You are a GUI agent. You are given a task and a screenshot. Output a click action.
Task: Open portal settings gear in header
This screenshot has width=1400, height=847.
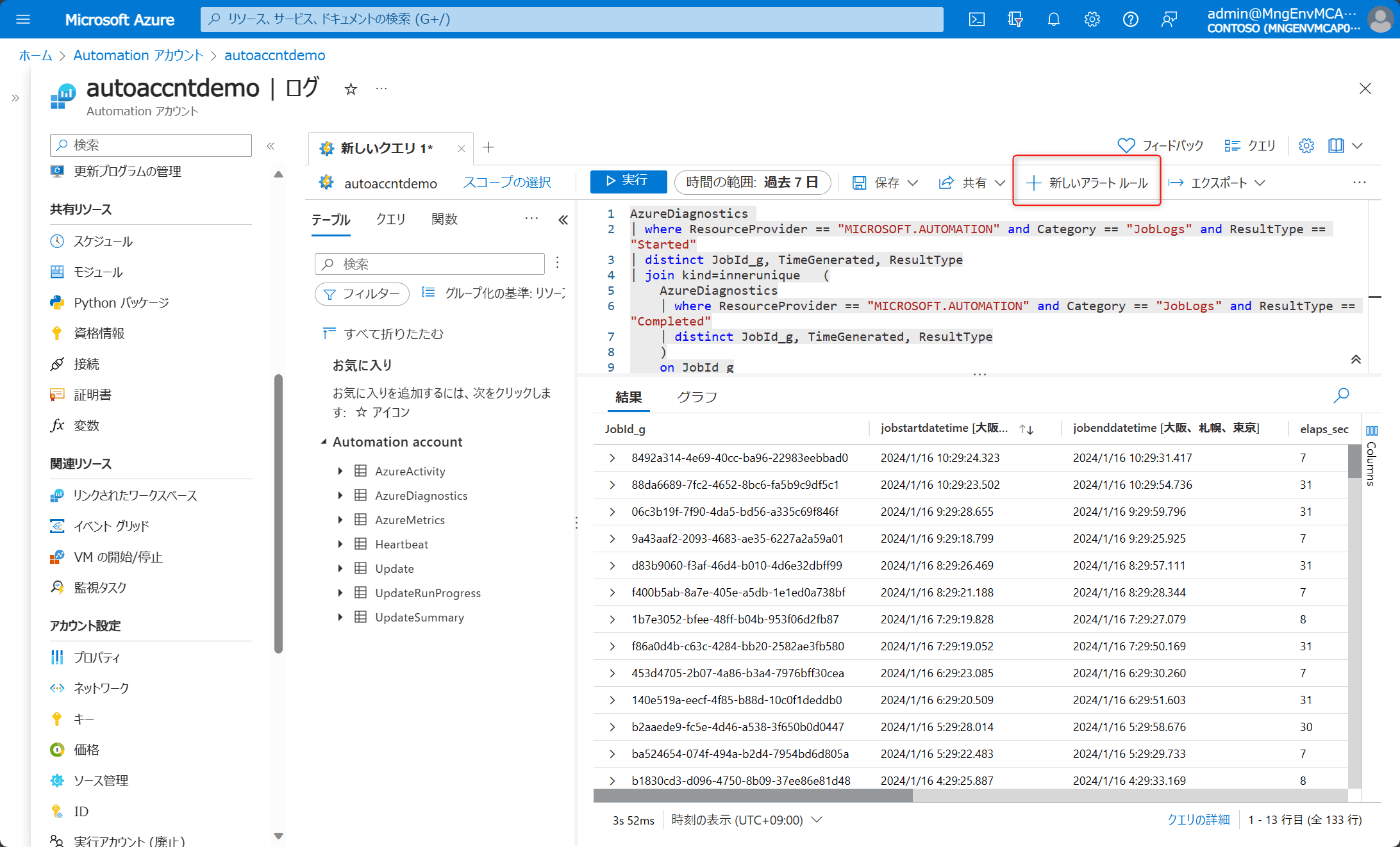pyautogui.click(x=1092, y=19)
